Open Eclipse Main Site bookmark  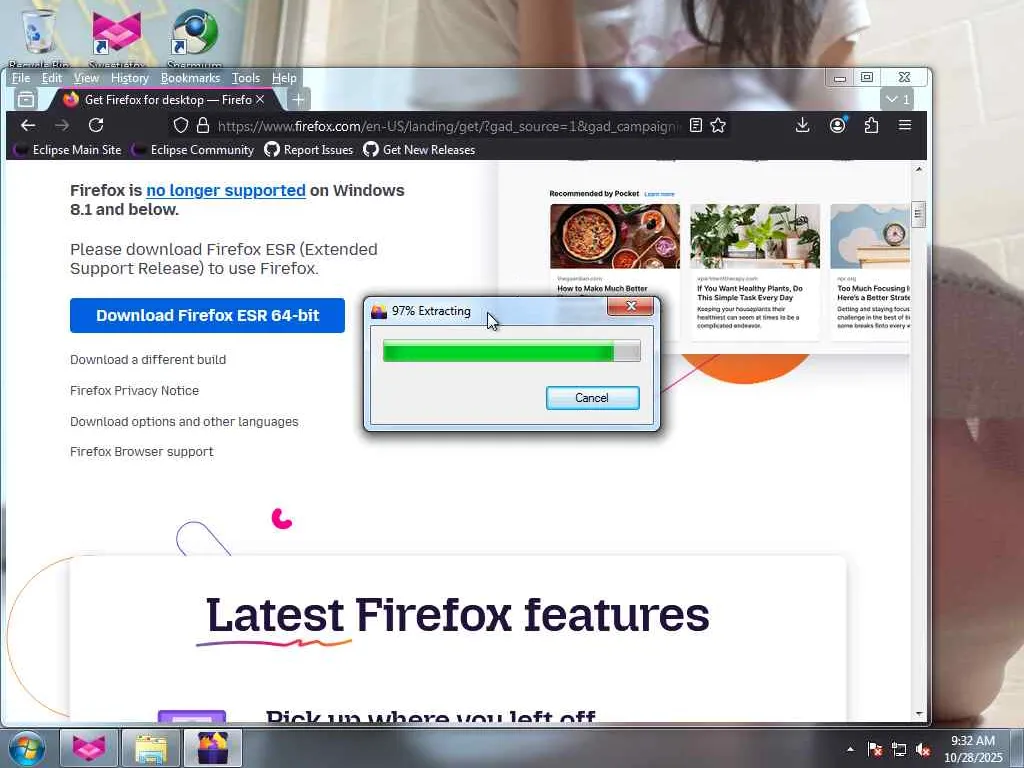68,150
